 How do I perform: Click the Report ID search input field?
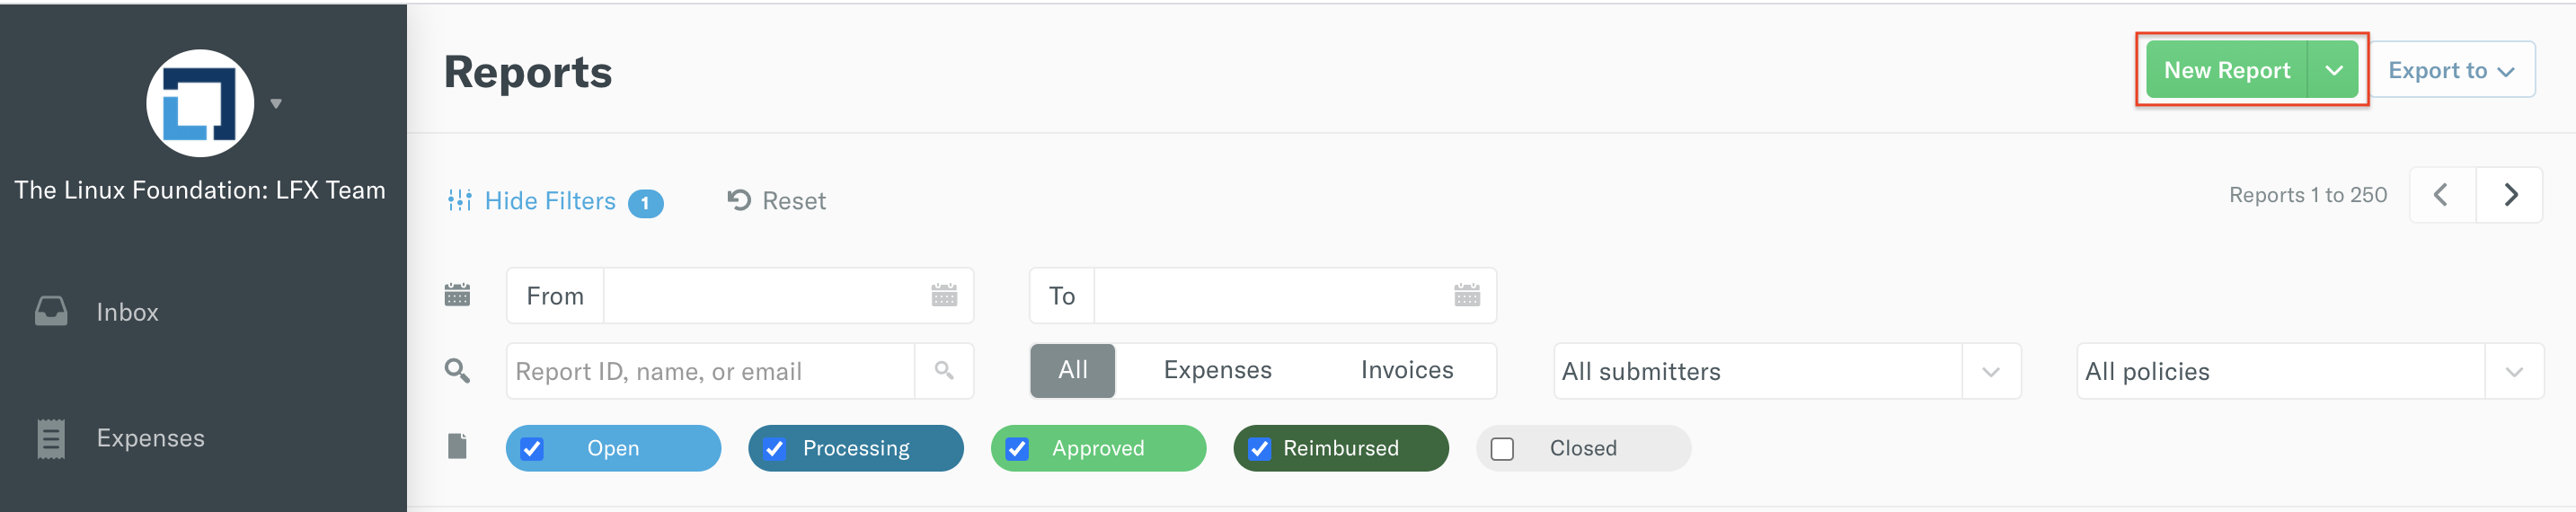coord(710,371)
